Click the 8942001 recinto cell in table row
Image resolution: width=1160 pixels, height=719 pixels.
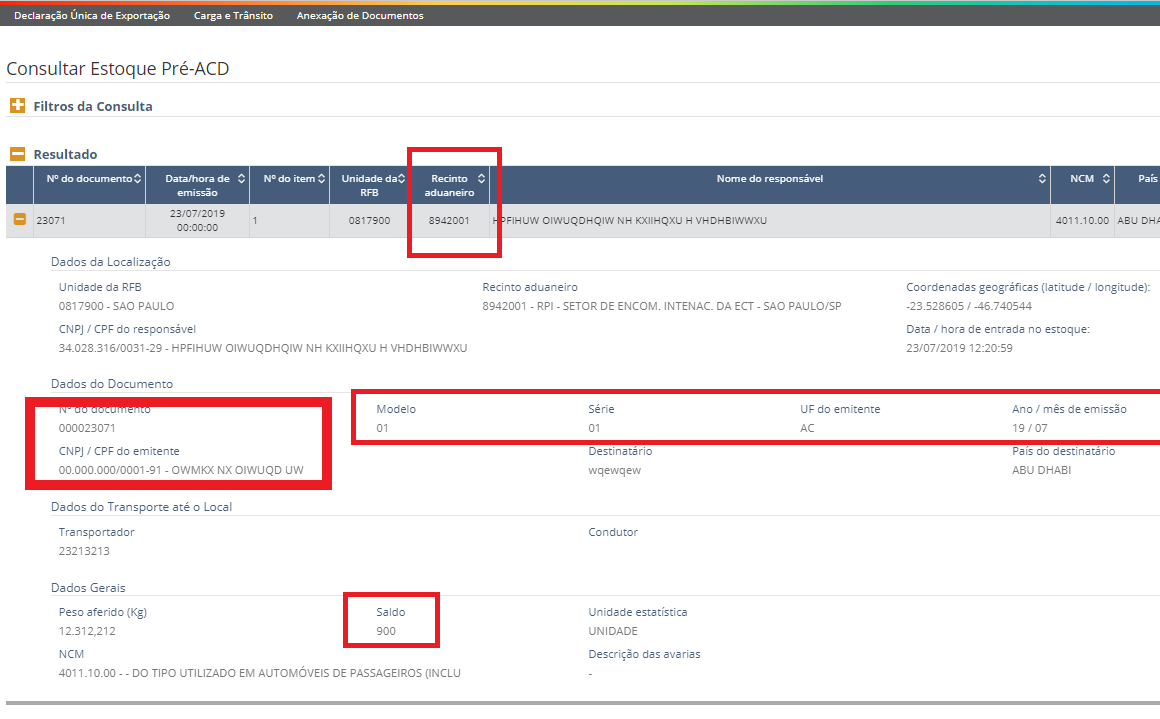[449, 221]
